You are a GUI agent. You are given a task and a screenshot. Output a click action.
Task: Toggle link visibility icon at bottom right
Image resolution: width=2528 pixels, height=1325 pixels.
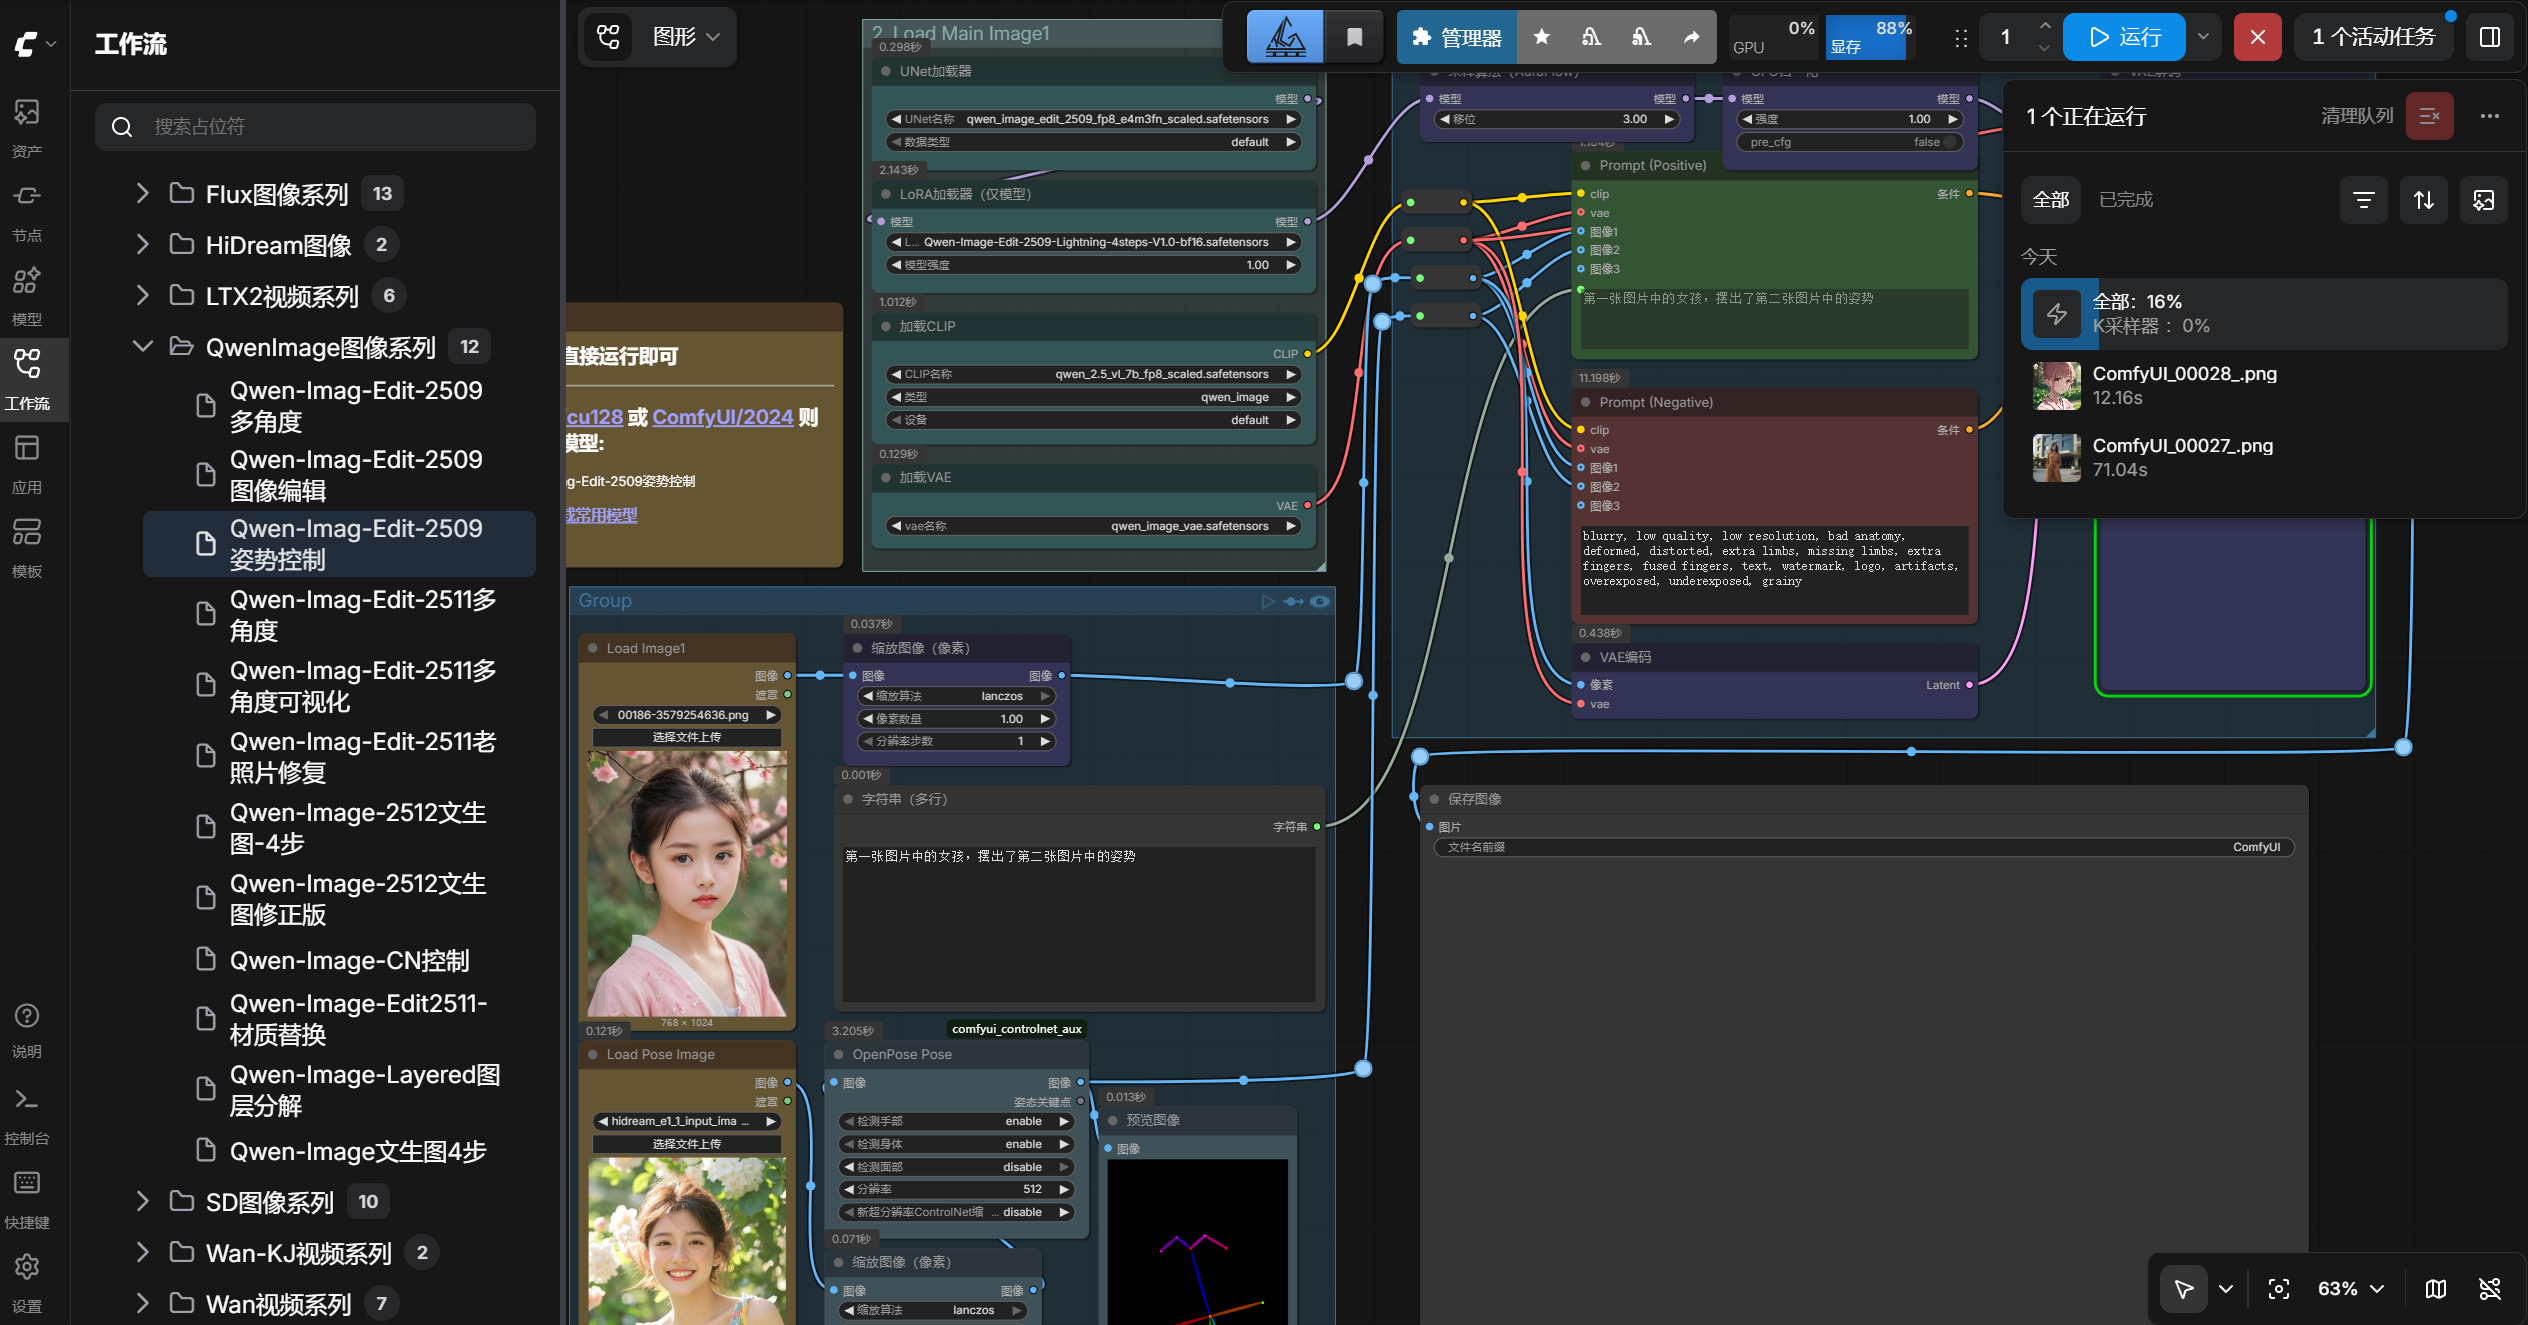click(2490, 1288)
